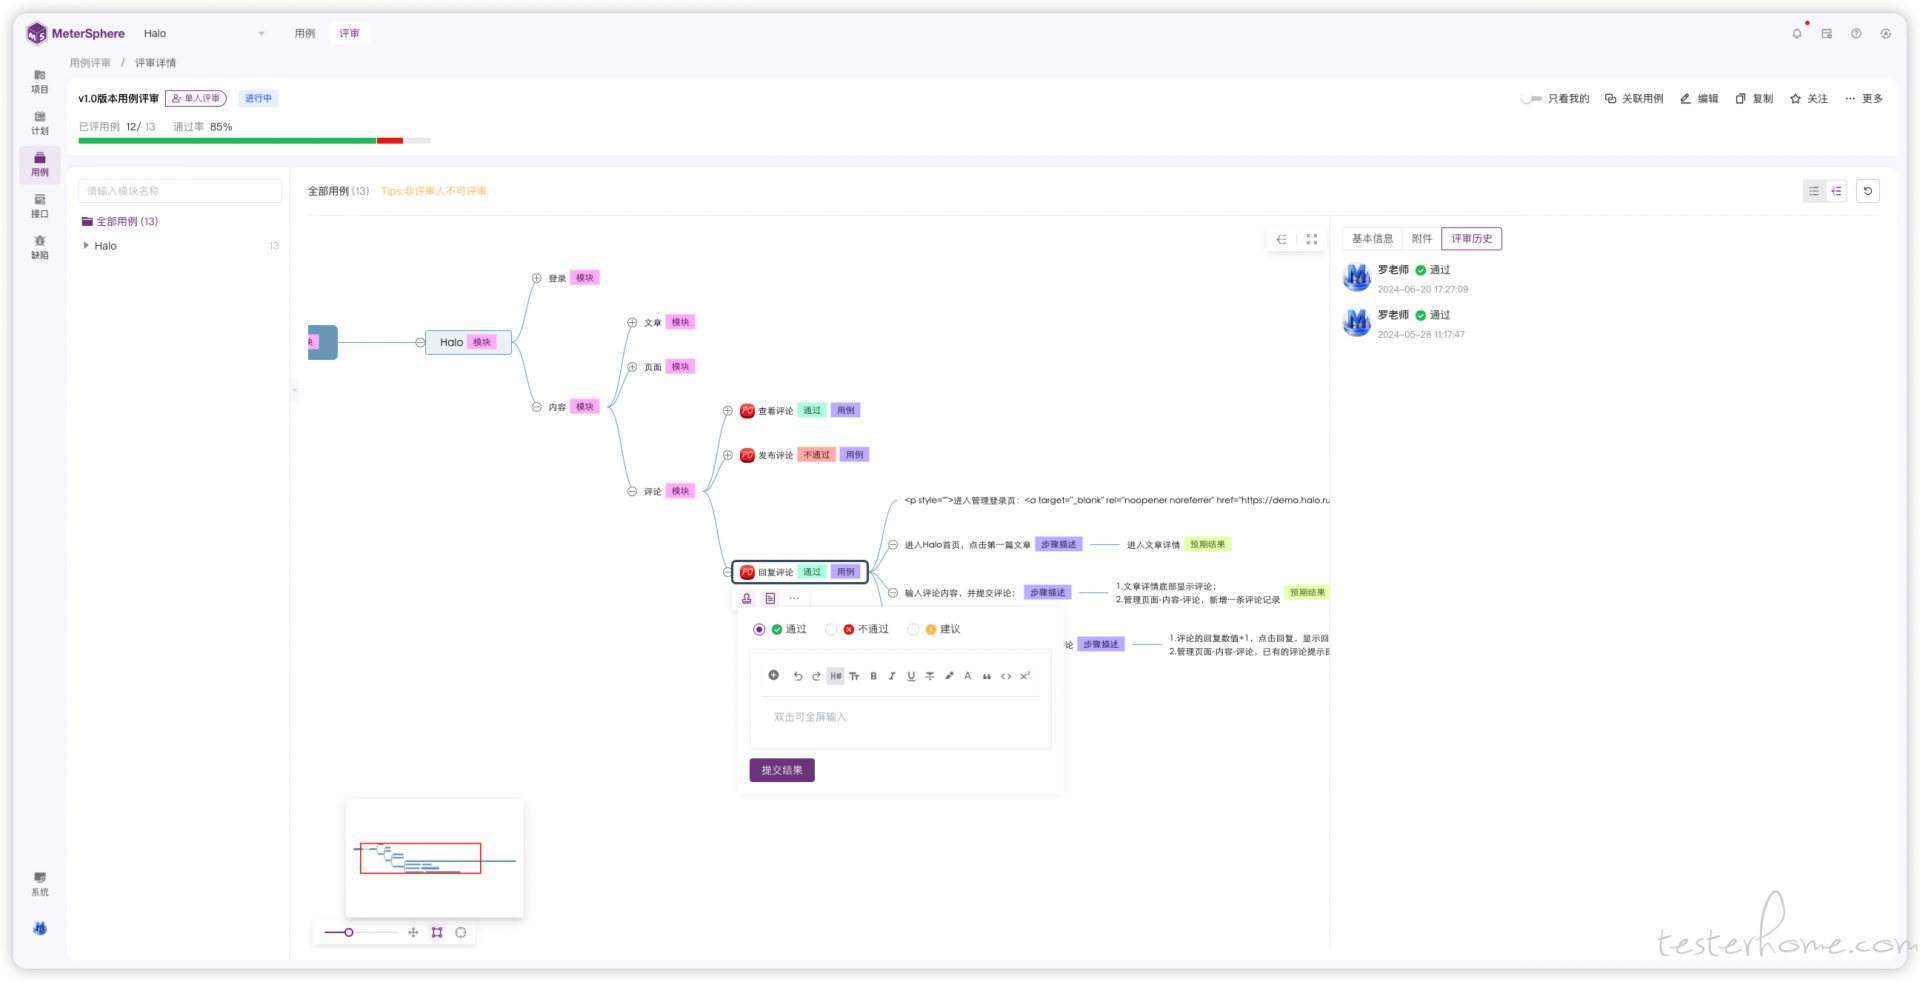1920x982 pixels.
Task: Toggle the navigator frame icon in the zoom bar
Action: click(x=437, y=932)
